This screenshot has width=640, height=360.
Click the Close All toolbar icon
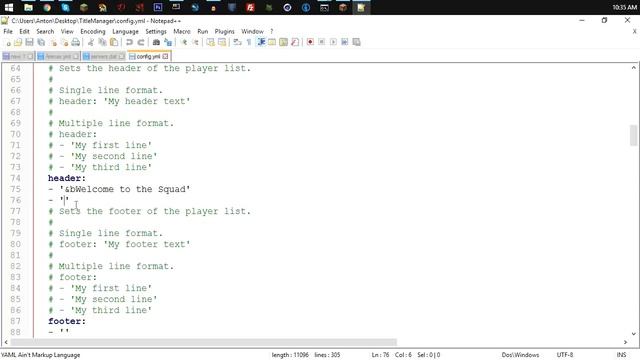64,42
